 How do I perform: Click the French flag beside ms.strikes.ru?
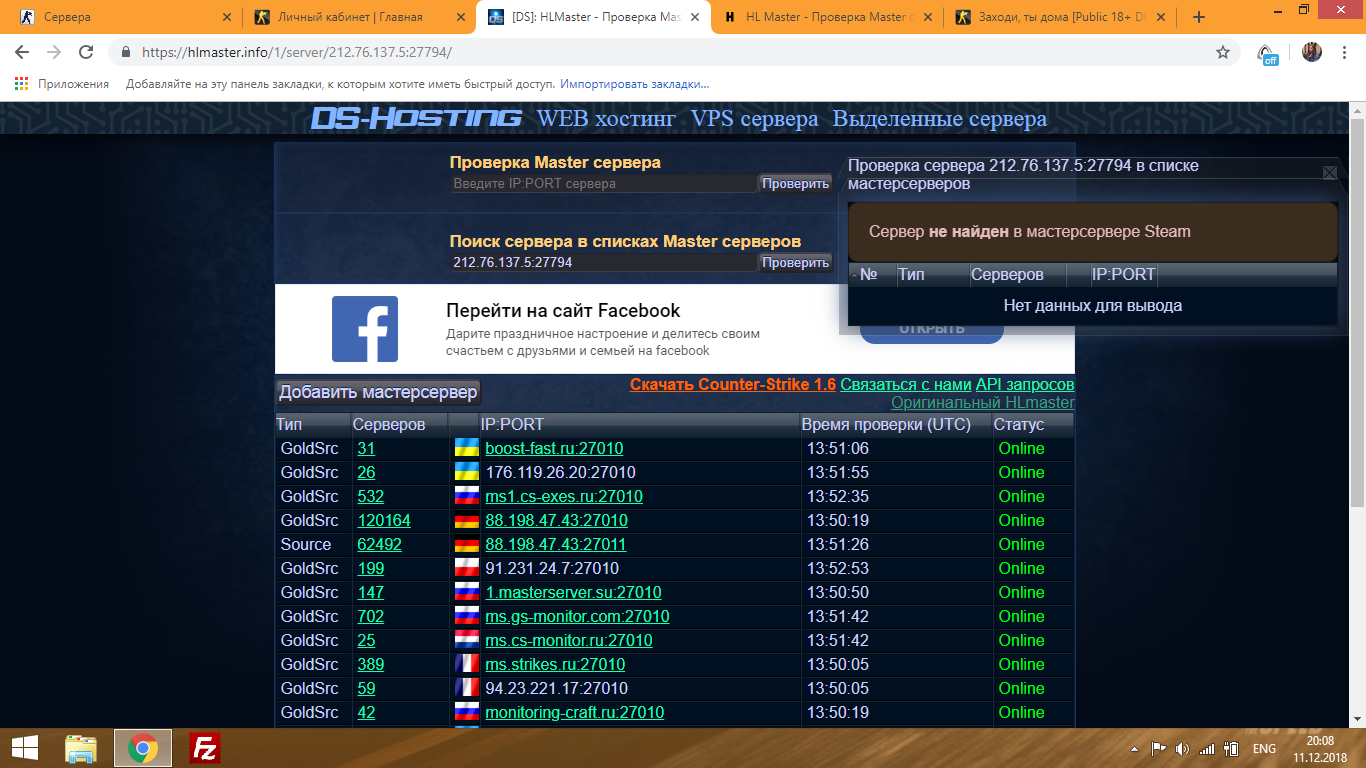[466, 664]
